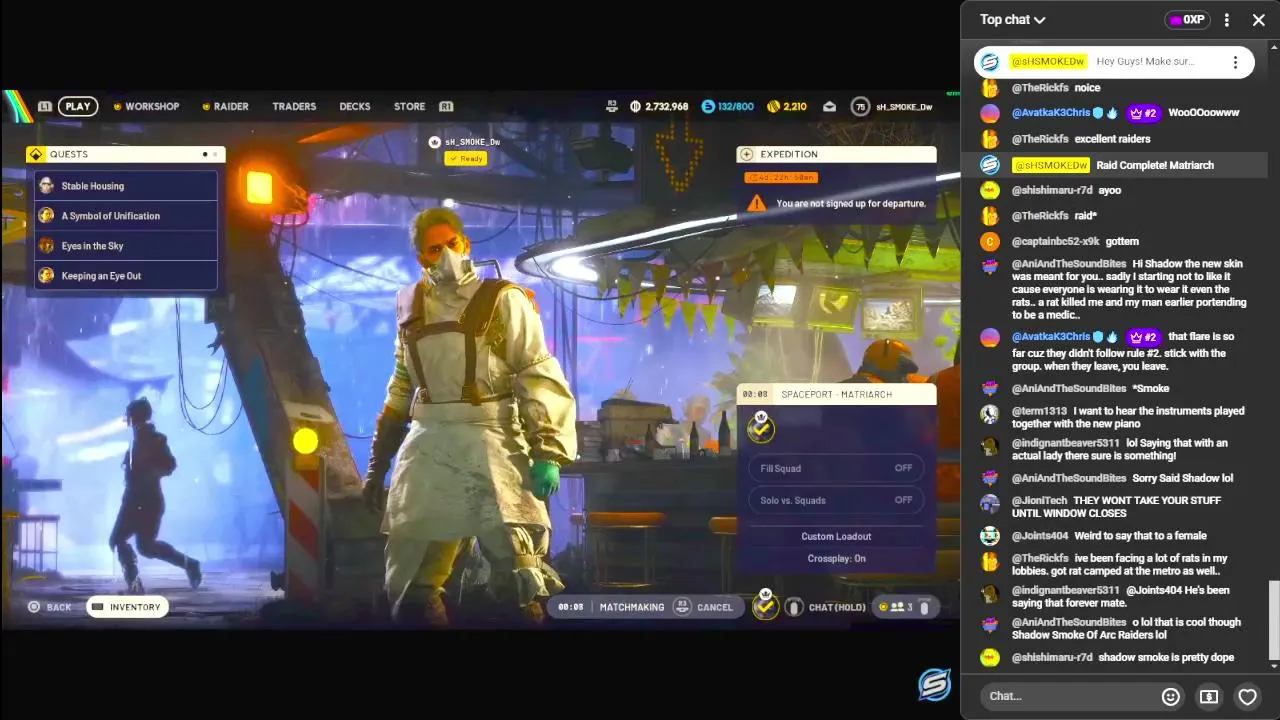The height and width of the screenshot is (720, 1280).
Task: Select the Eyes in the Sky quest
Action: (x=126, y=246)
